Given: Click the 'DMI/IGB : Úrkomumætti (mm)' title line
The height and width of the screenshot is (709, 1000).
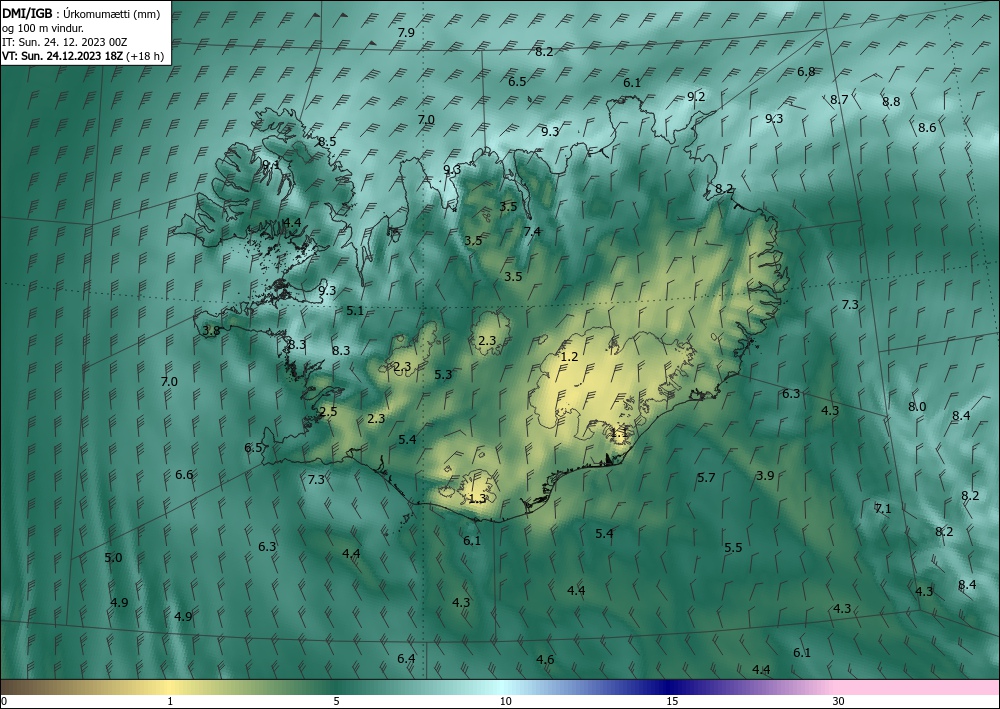Looking at the screenshot, I should point(81,14).
